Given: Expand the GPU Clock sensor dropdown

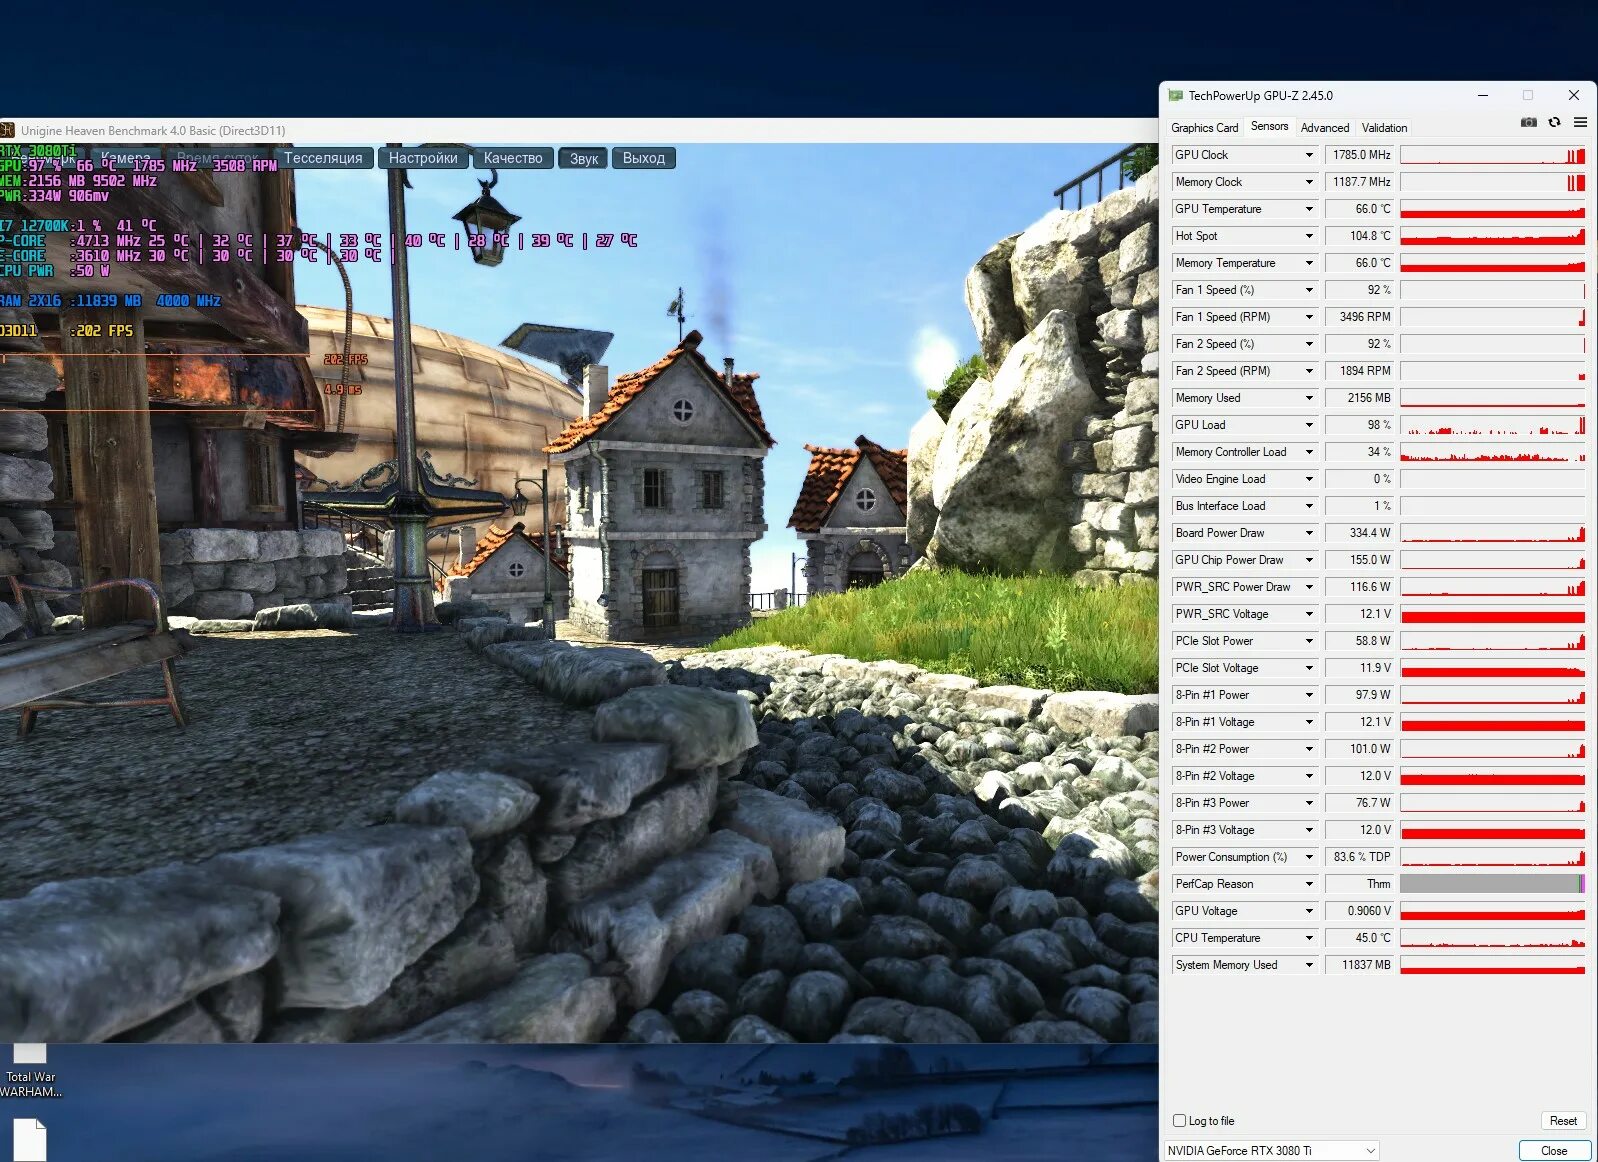Looking at the screenshot, I should (1309, 155).
